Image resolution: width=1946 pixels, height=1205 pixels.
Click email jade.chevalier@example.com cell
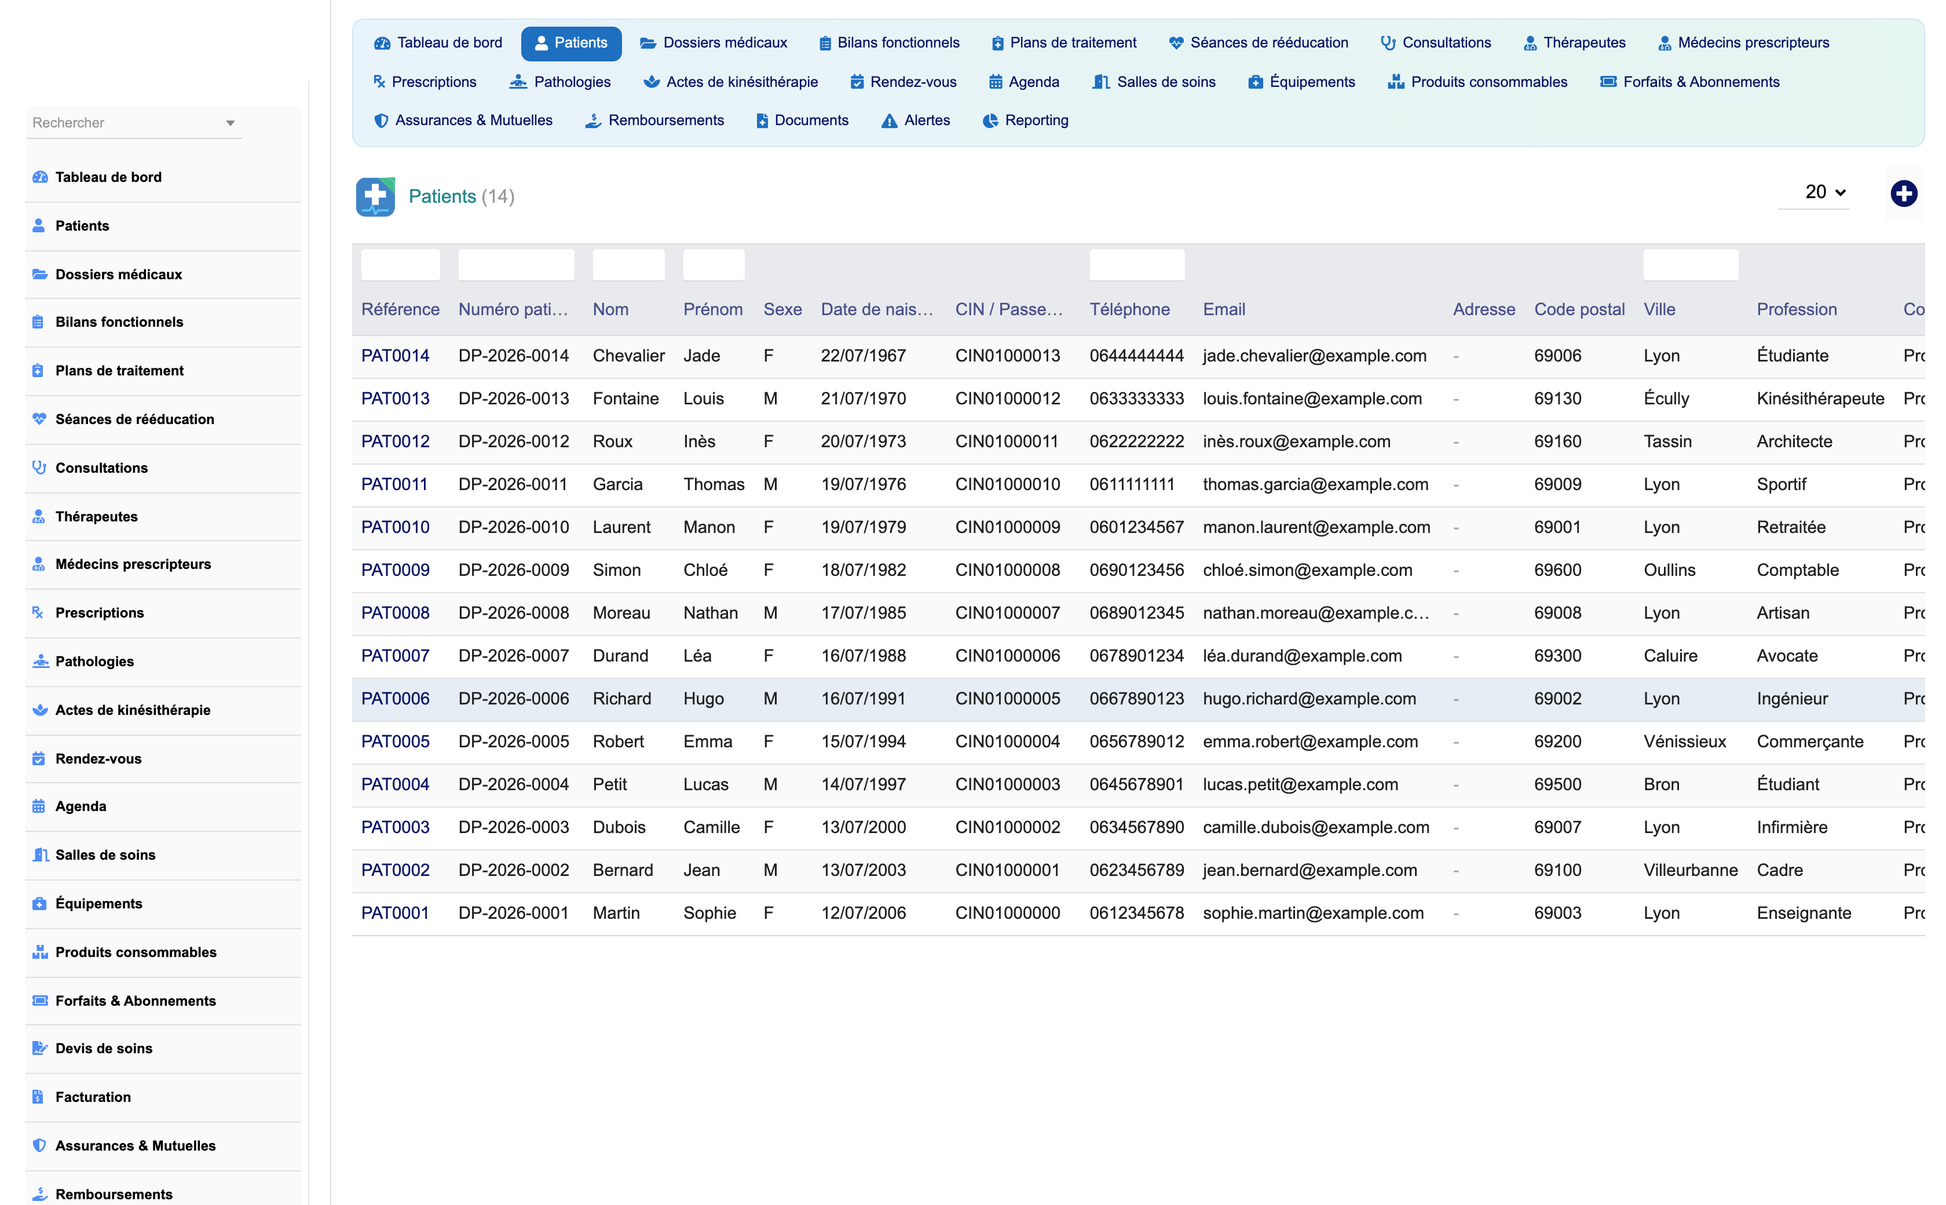1314,356
